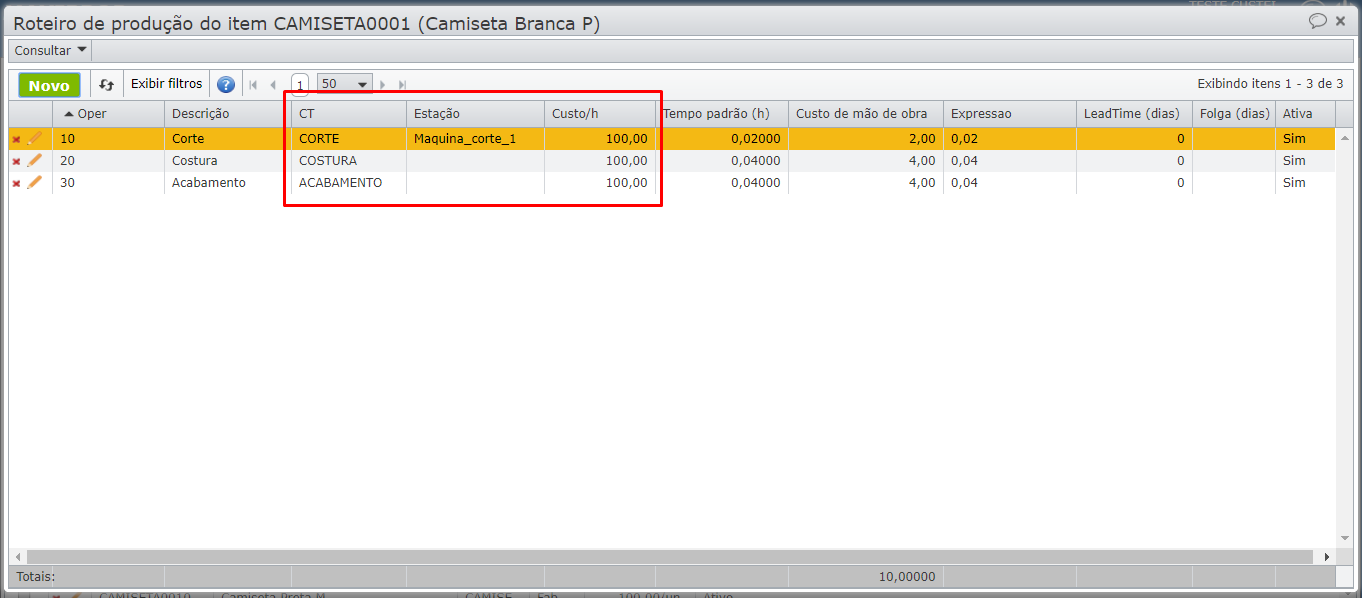Delete the Costura operation row
Screen dimensions: 1362x598
click(16, 161)
